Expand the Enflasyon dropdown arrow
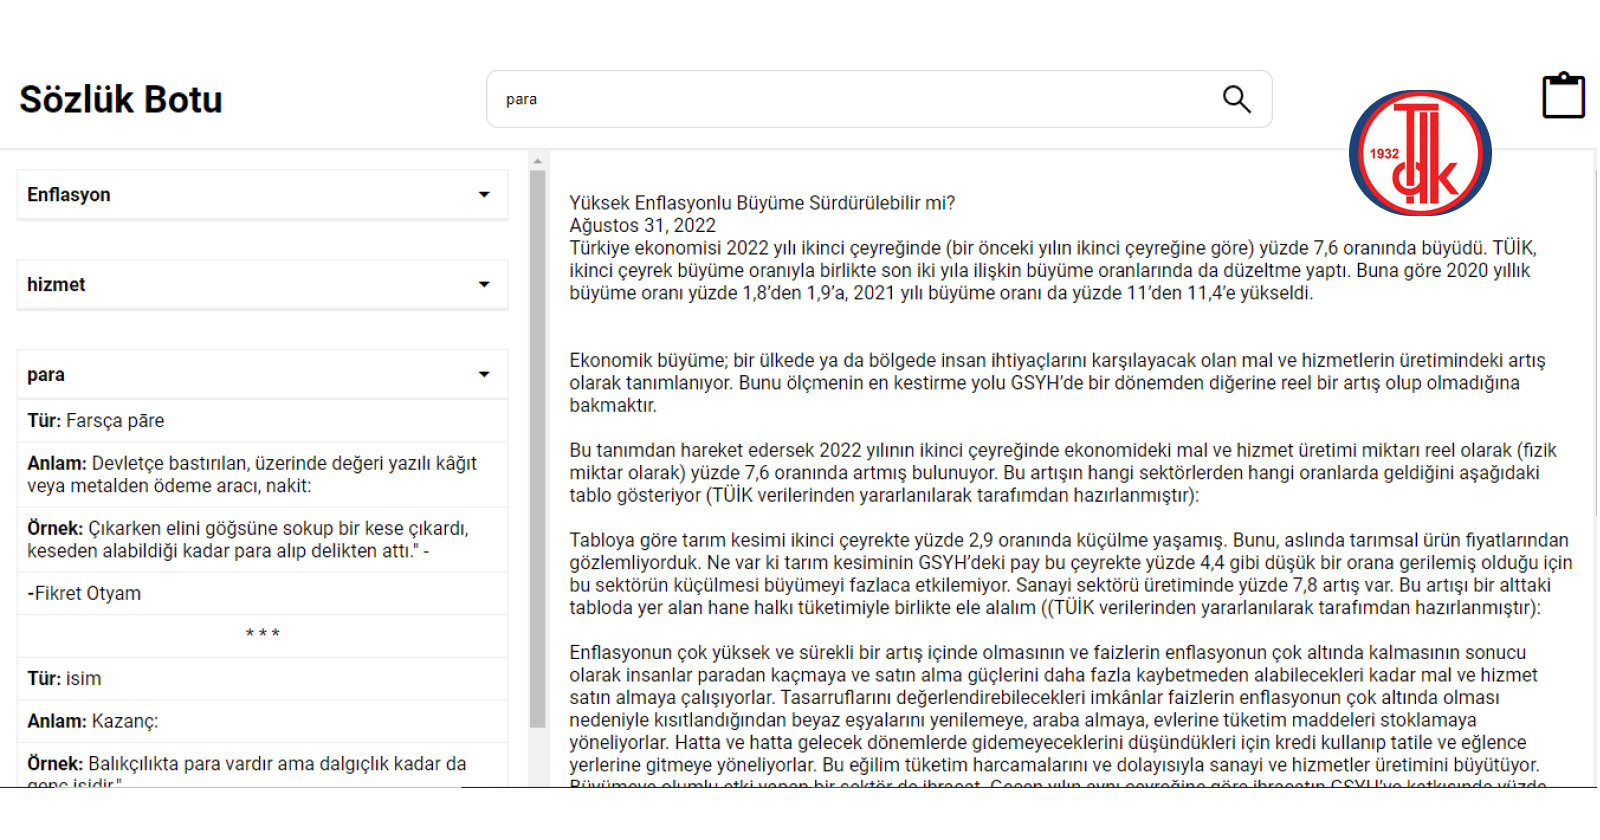Image resolution: width=1600 pixels, height=840 pixels. pyautogui.click(x=484, y=194)
